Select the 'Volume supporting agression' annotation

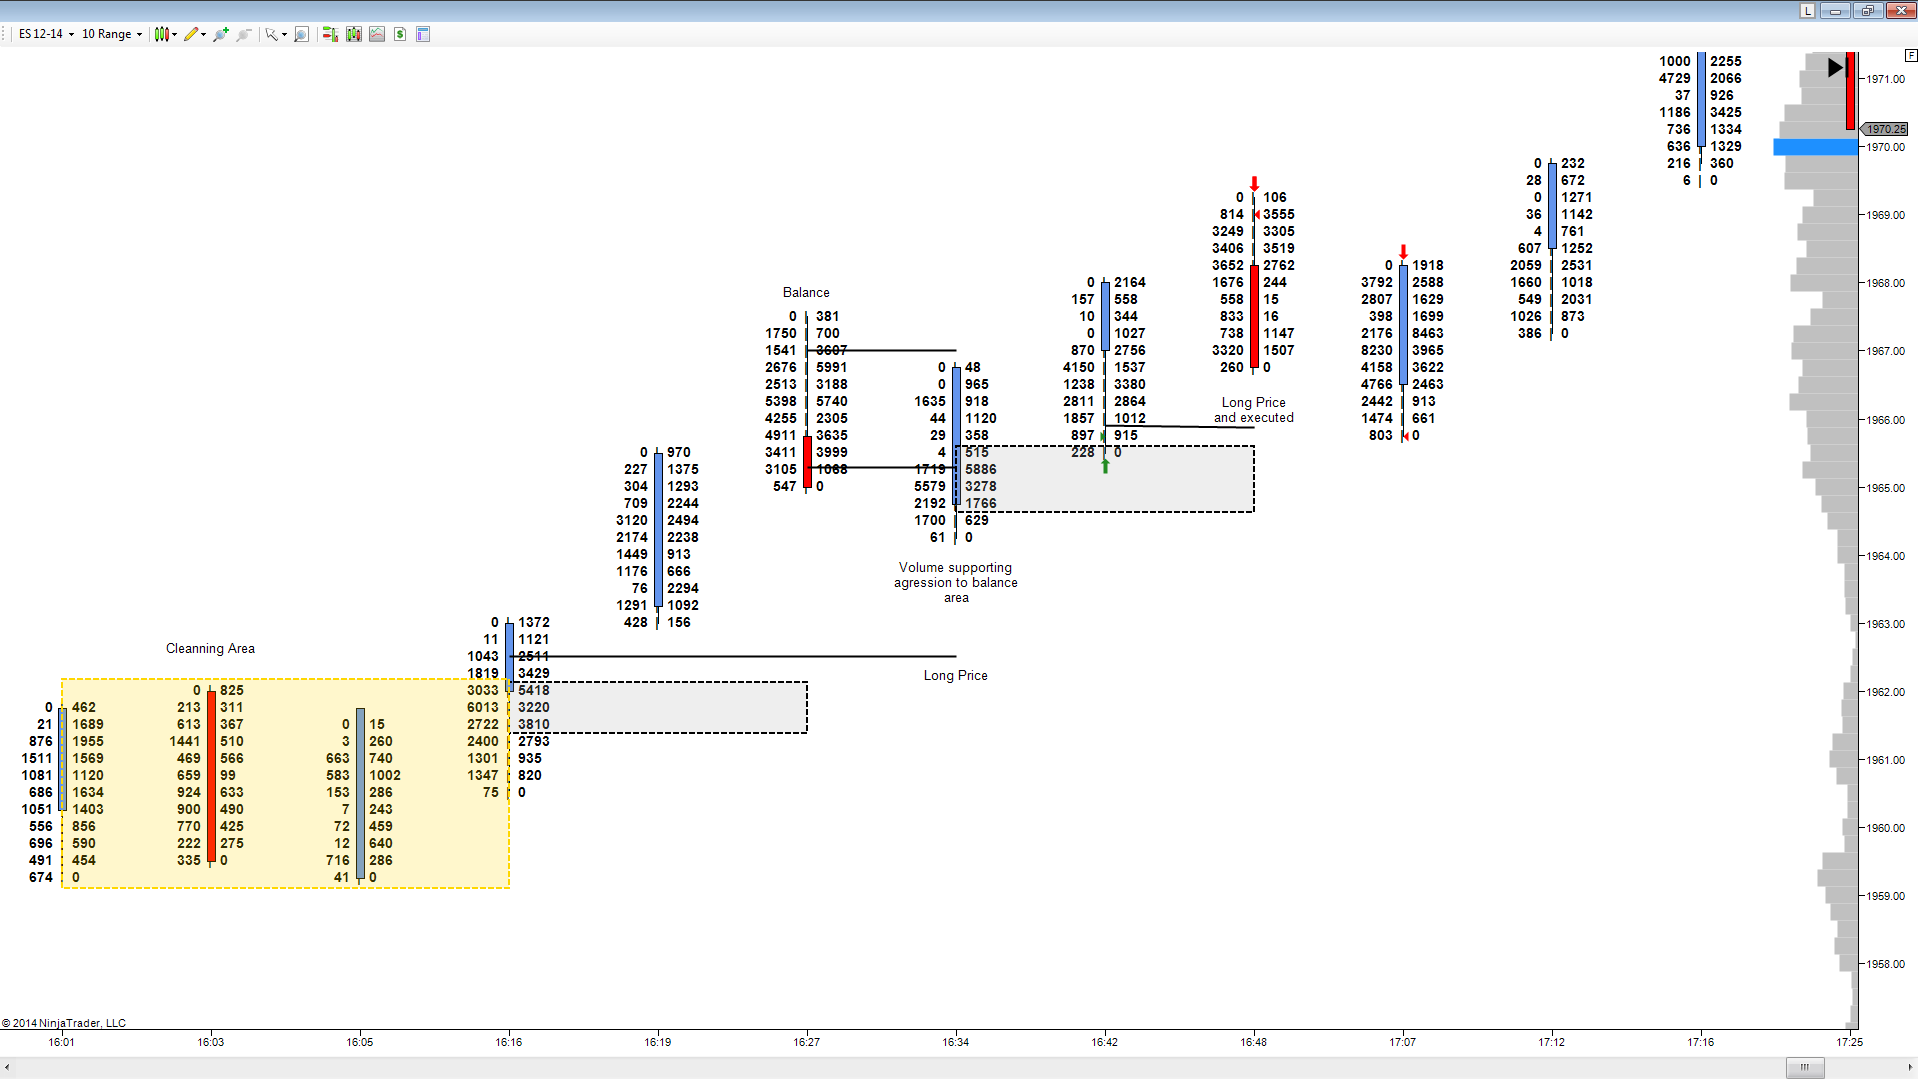956,582
